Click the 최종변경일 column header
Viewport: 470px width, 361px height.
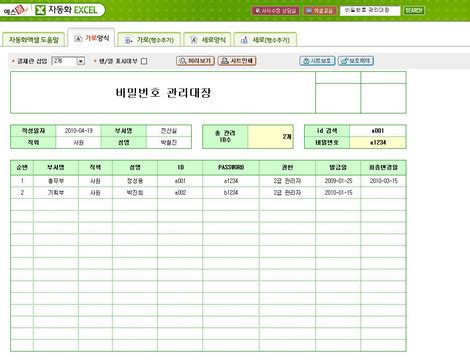click(383, 167)
